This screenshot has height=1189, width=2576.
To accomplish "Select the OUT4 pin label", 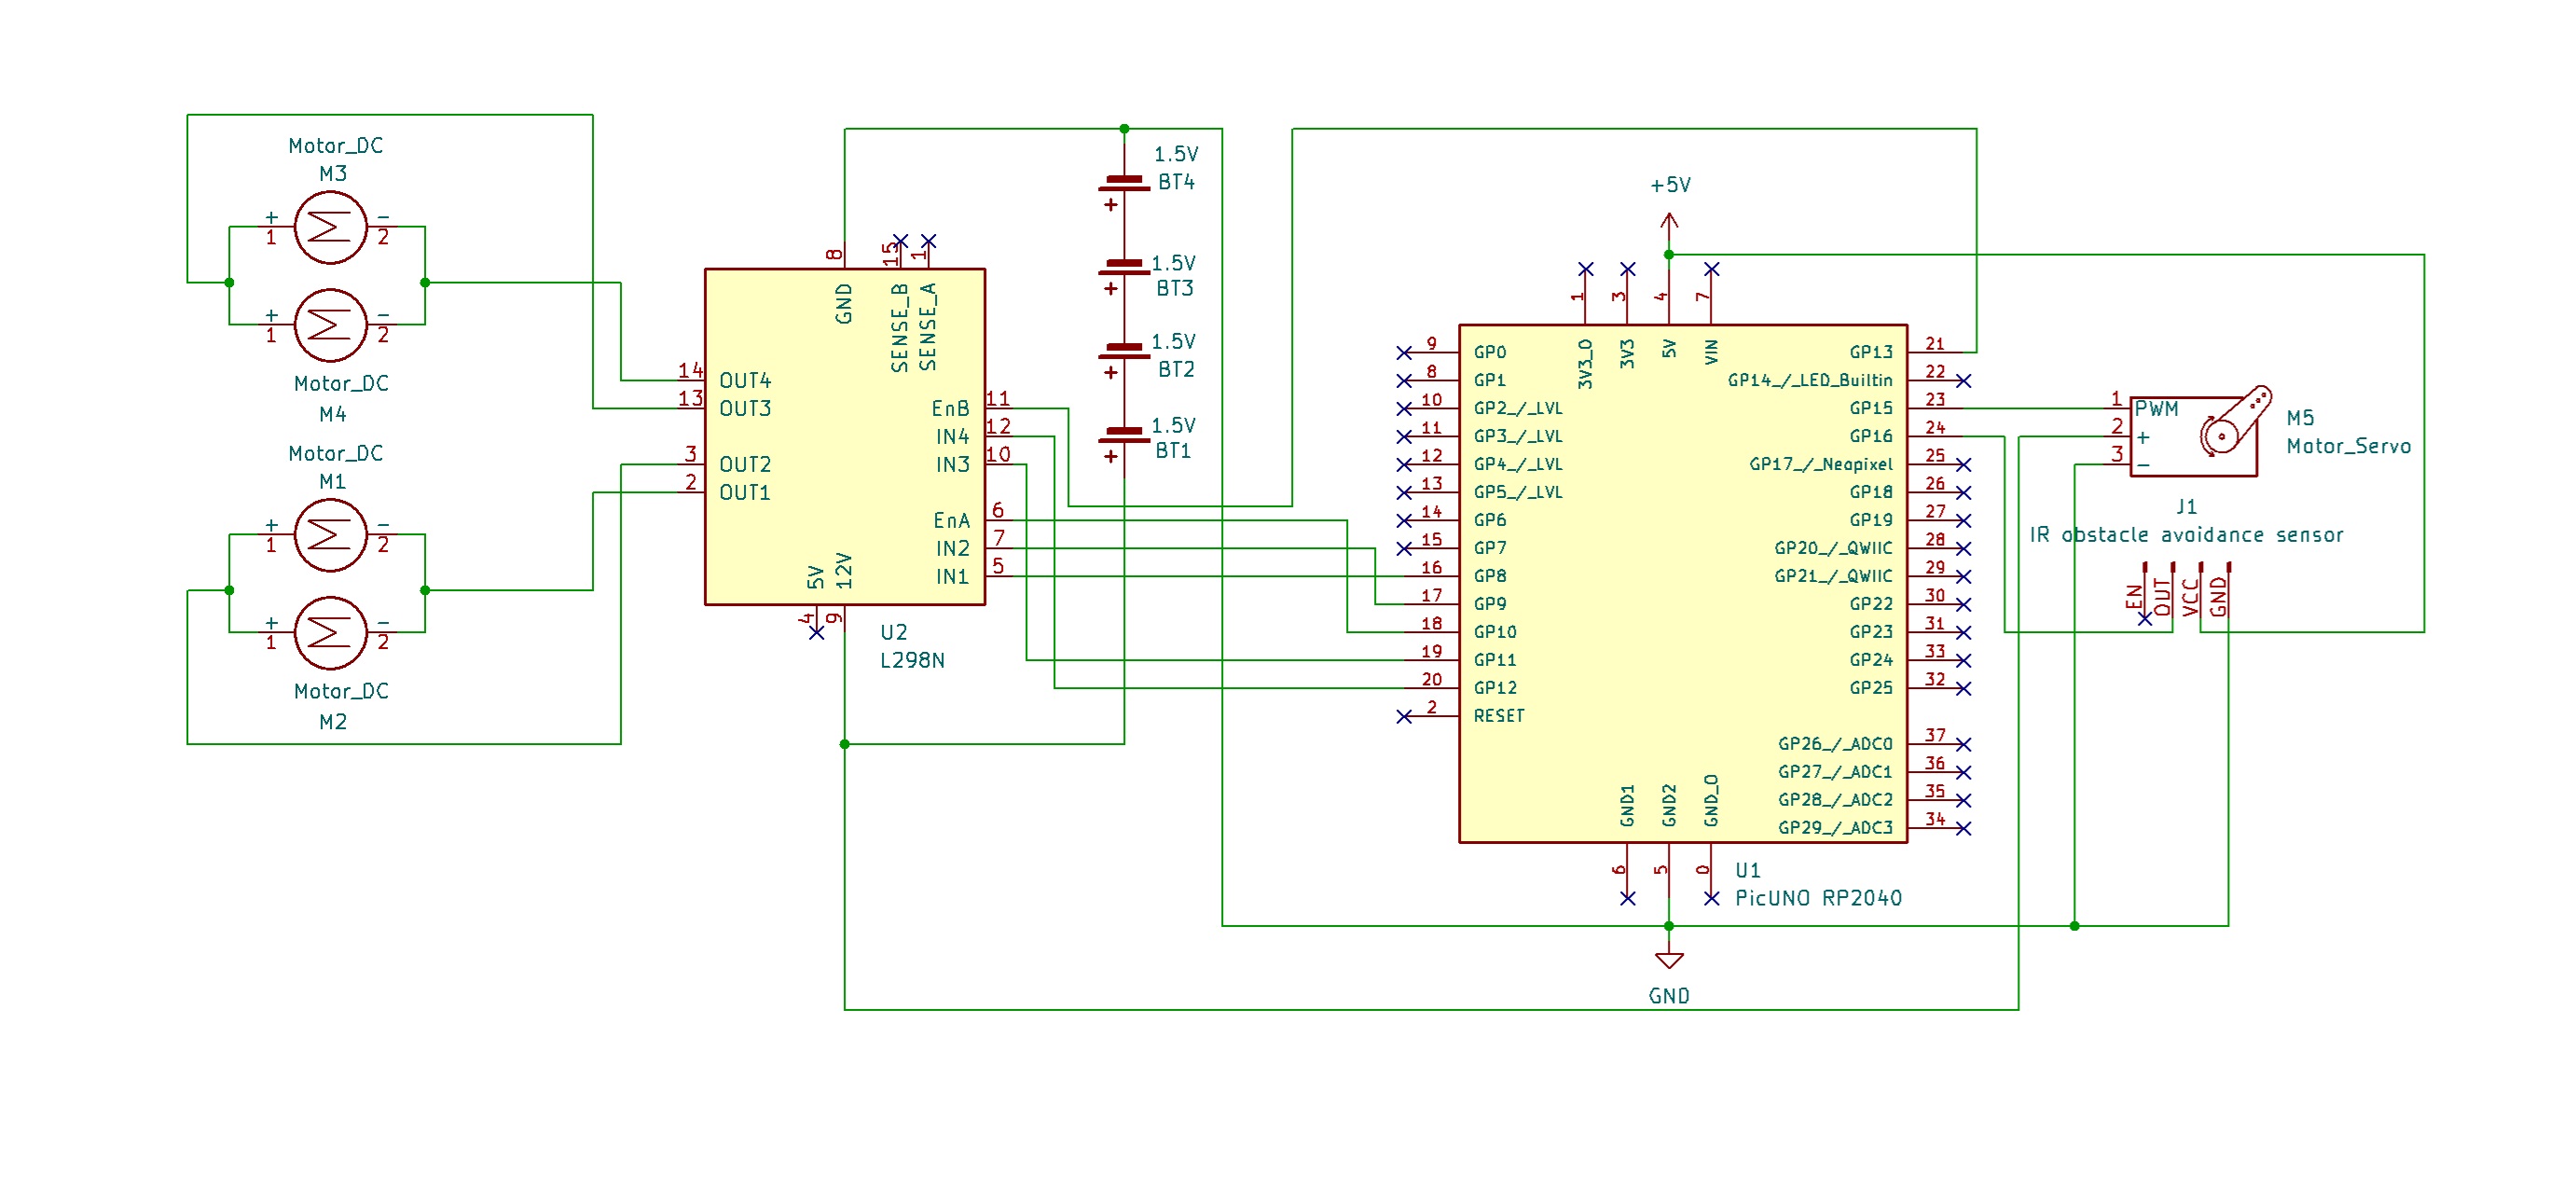I will [745, 381].
